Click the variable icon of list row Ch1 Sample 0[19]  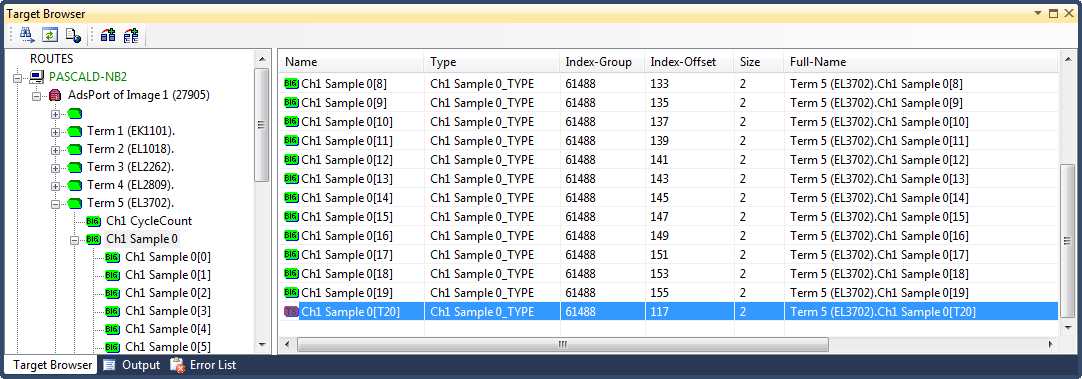pos(291,293)
